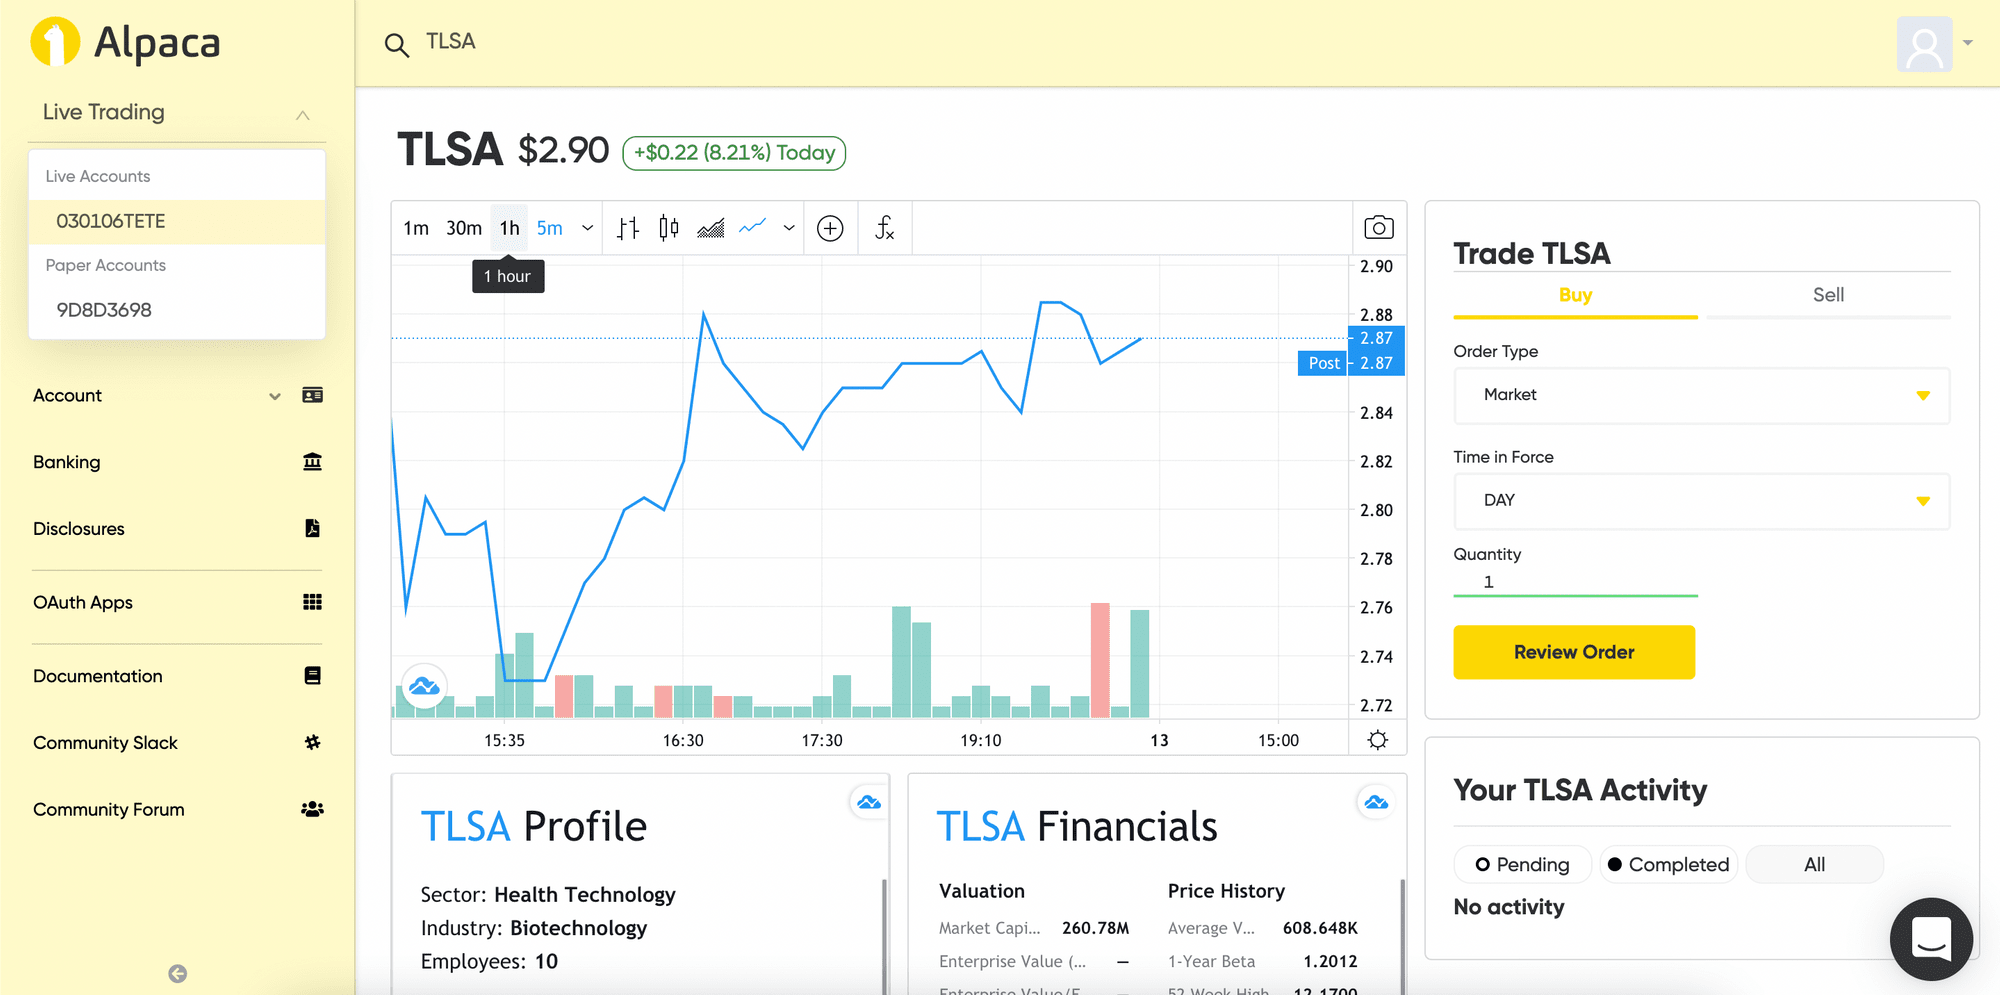Select the candlestick chart style icon

tap(669, 228)
